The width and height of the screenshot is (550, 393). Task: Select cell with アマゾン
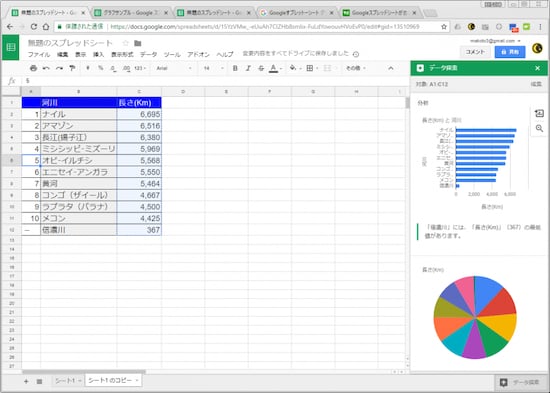tap(79, 126)
